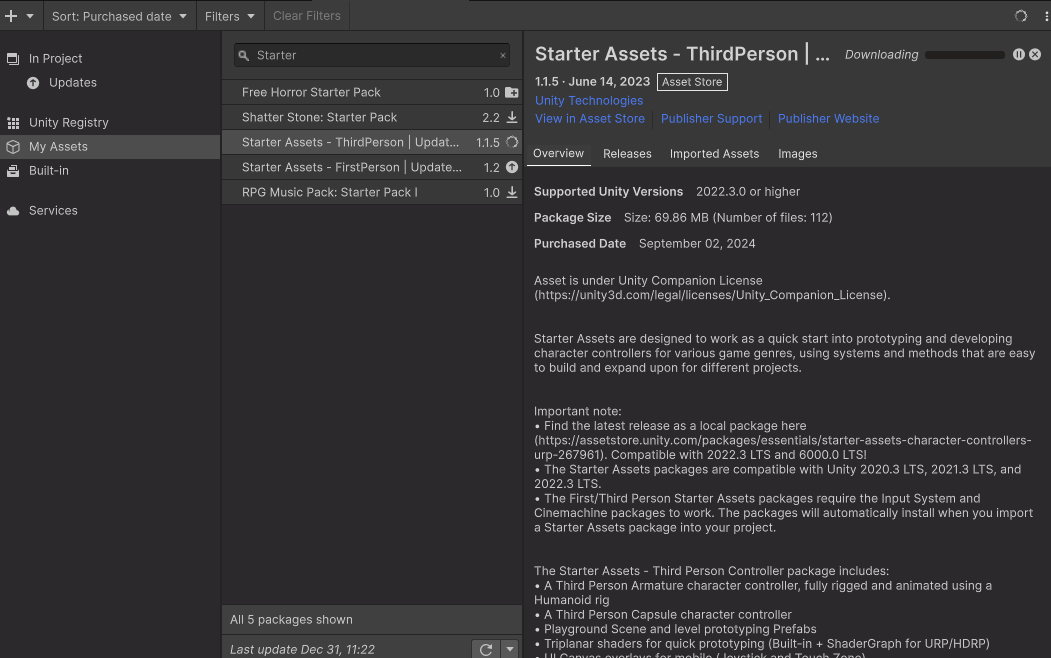Switch to the Releases tab
Screen dimensions: 1051x658
point(627,154)
